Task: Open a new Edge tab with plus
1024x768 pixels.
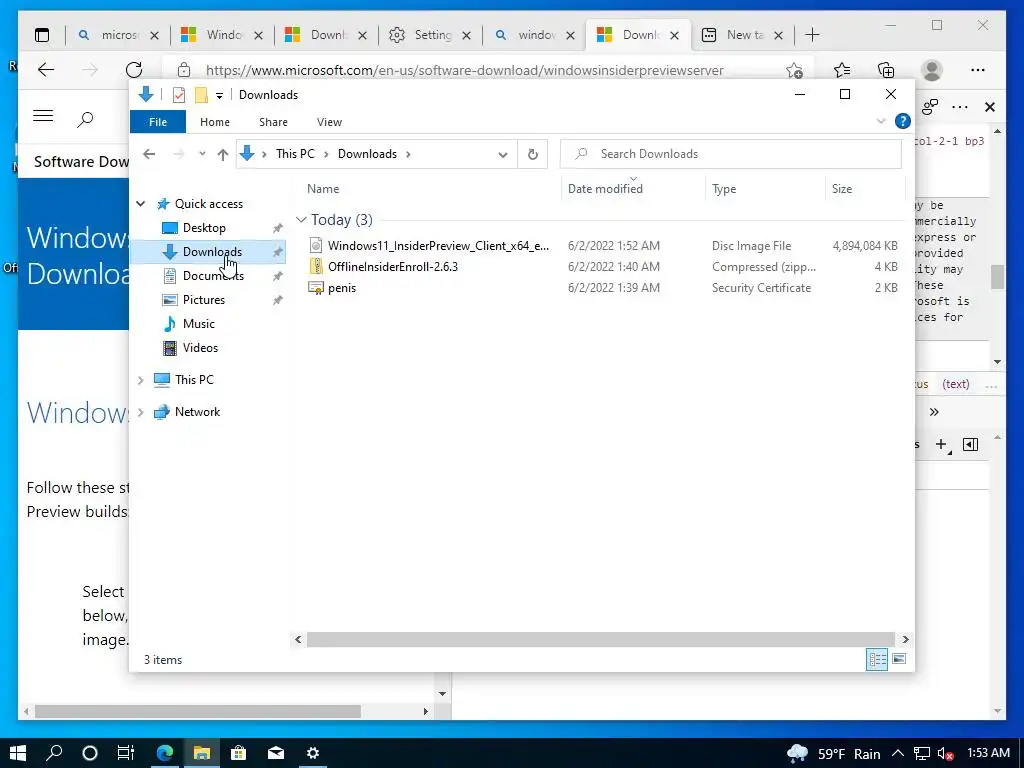Action: coord(812,35)
